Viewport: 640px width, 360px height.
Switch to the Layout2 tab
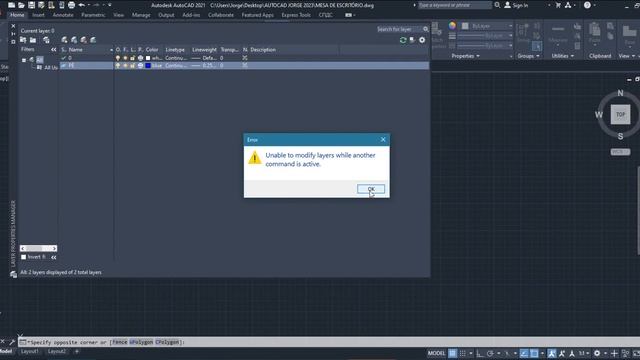click(56, 351)
